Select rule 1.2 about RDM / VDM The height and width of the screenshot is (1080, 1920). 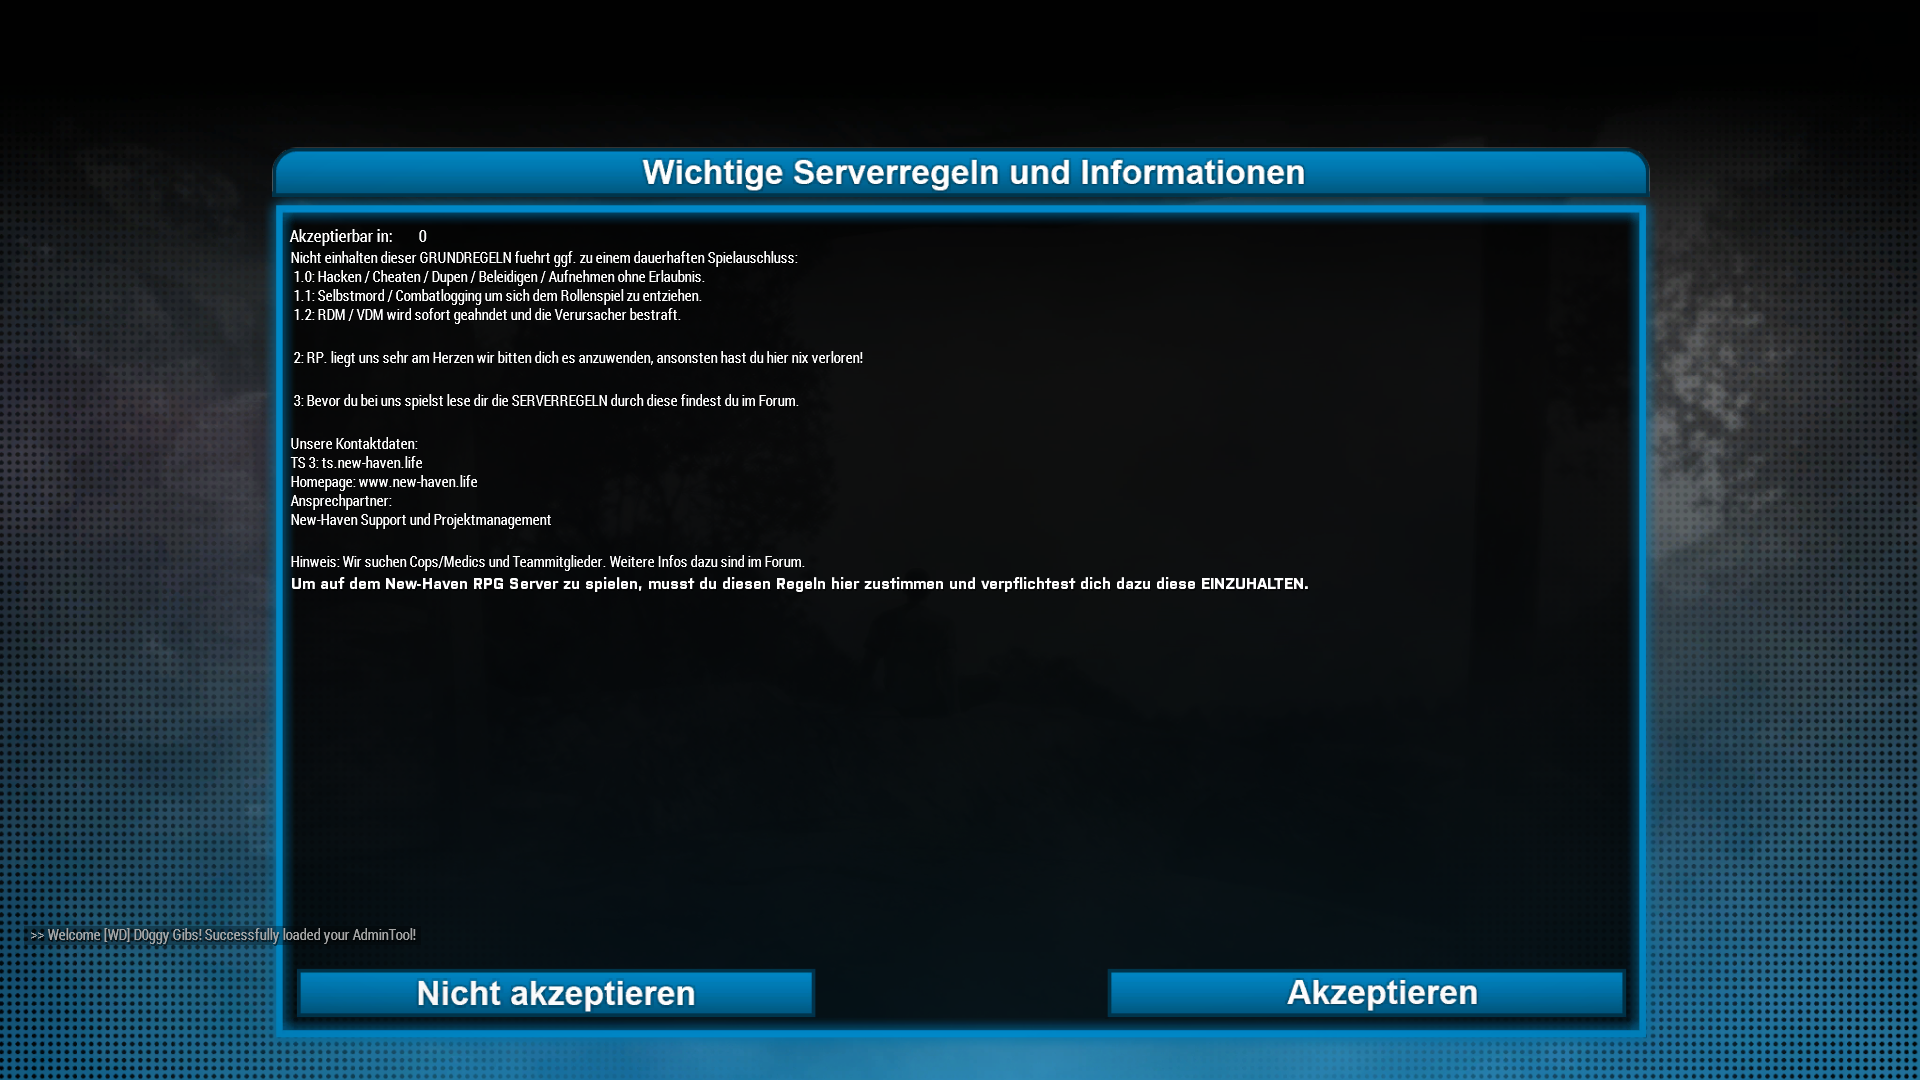(x=486, y=315)
